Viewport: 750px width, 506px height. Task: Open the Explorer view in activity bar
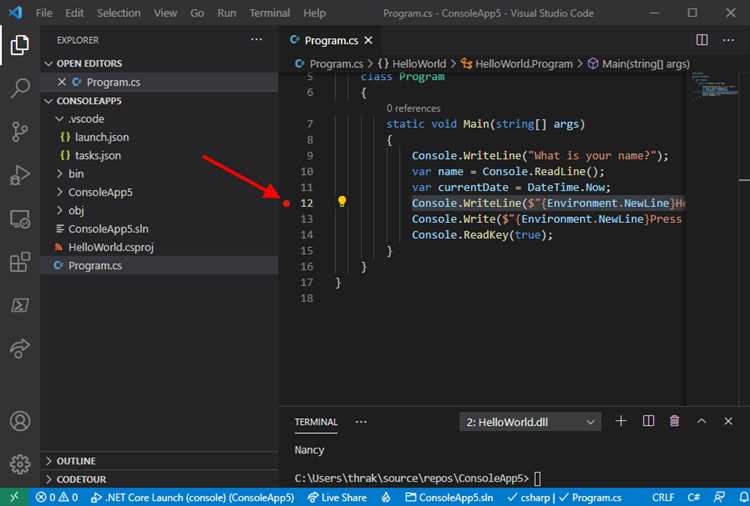[x=20, y=45]
